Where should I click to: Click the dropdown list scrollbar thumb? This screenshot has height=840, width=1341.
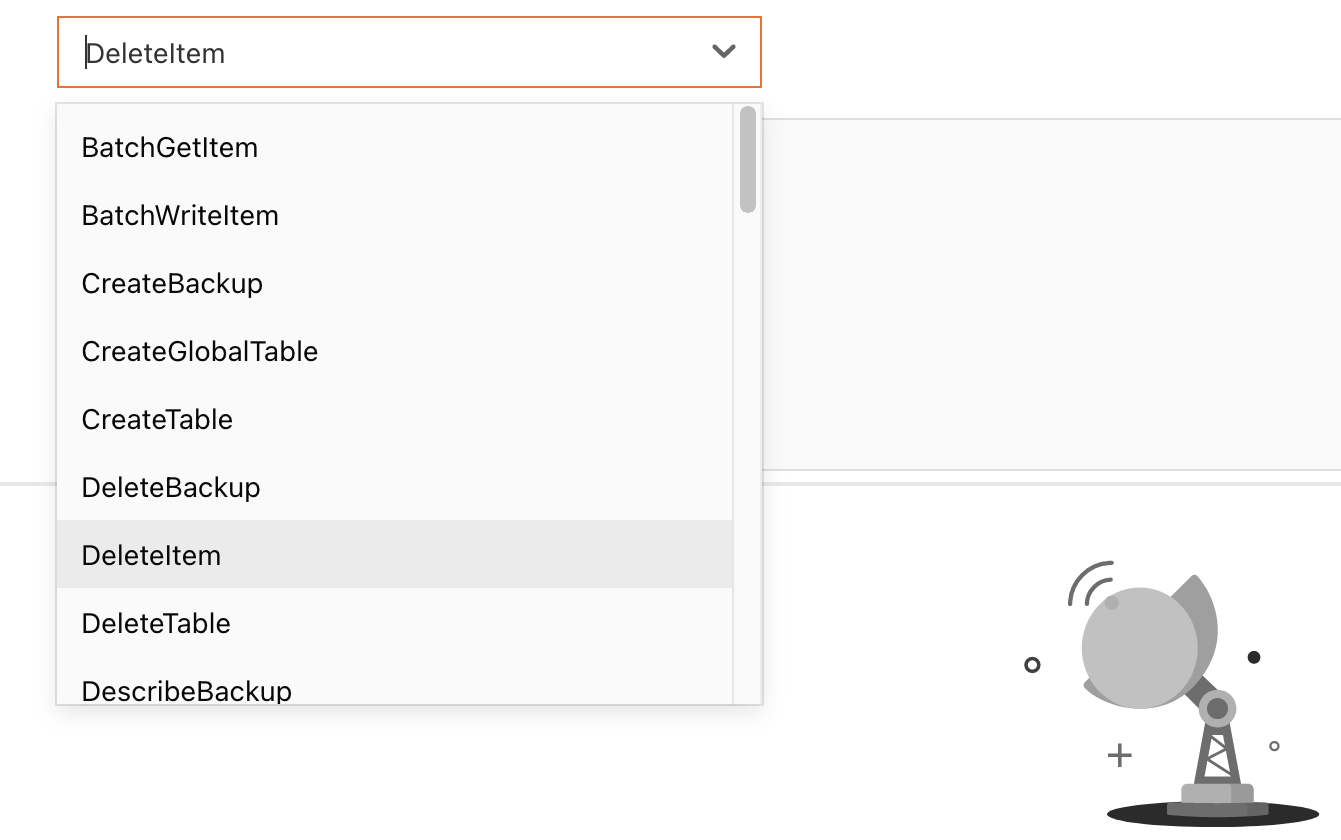(x=748, y=160)
